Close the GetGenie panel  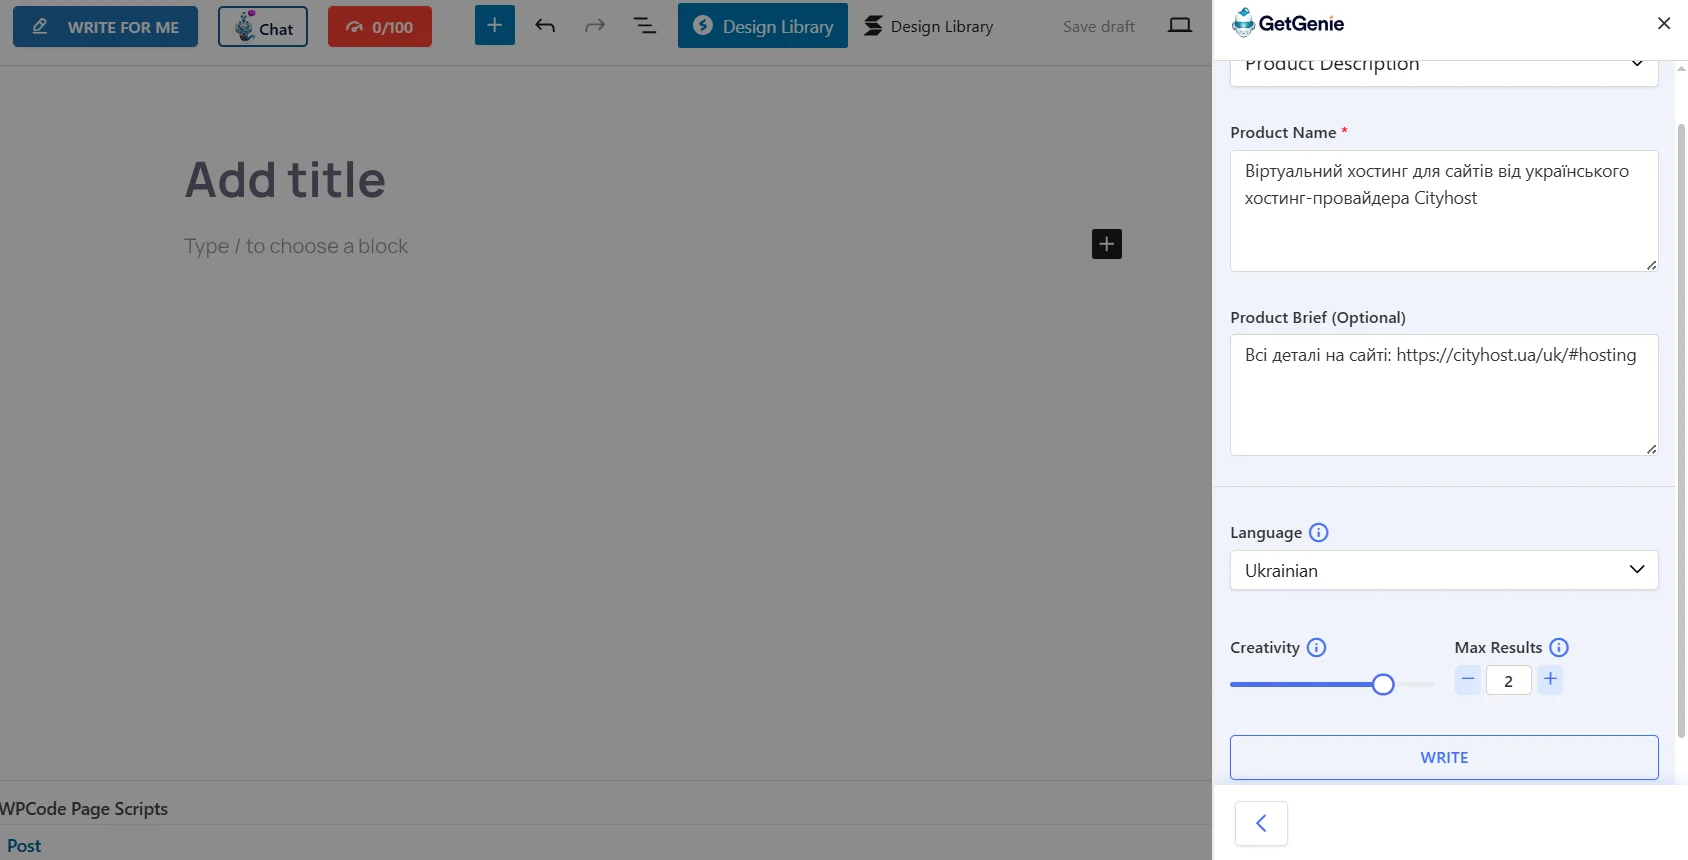click(1664, 23)
